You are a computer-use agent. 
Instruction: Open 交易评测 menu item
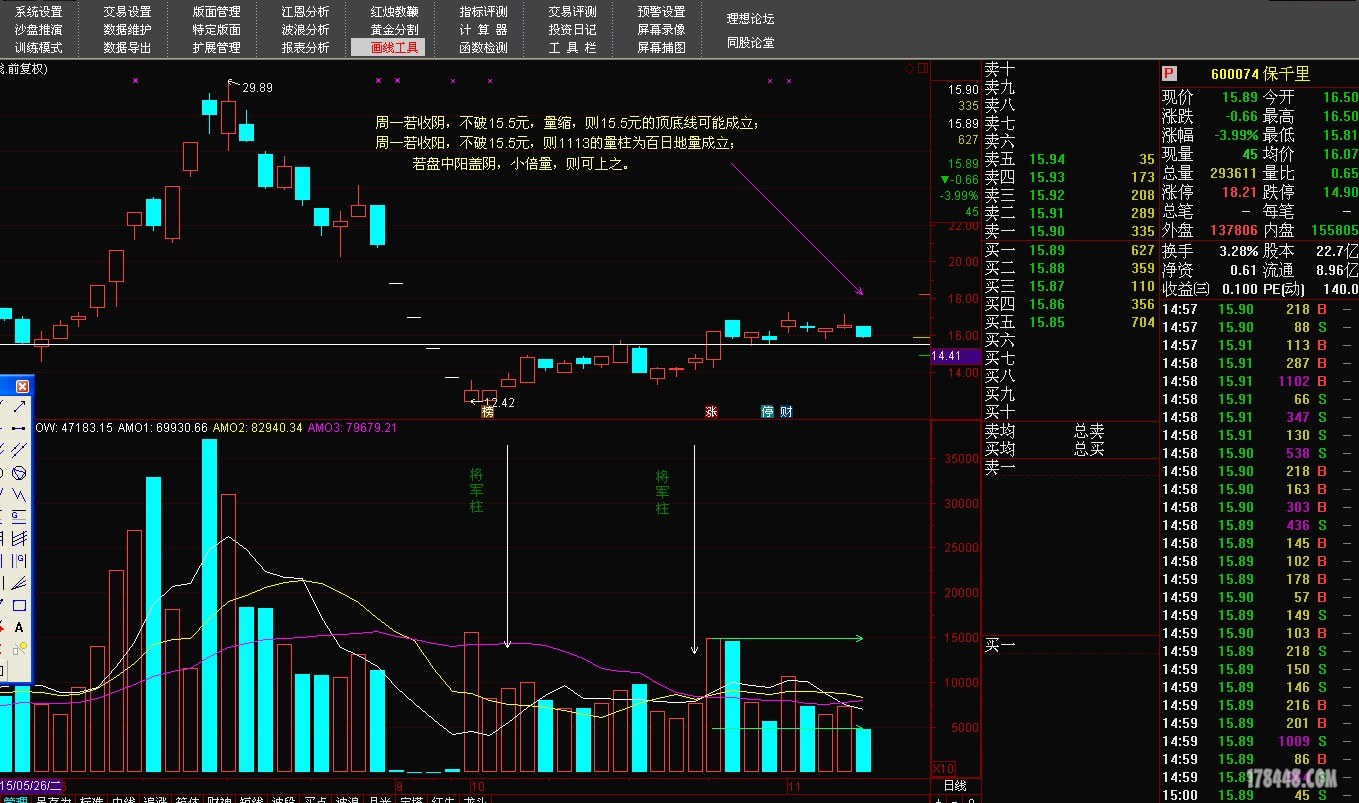[573, 12]
